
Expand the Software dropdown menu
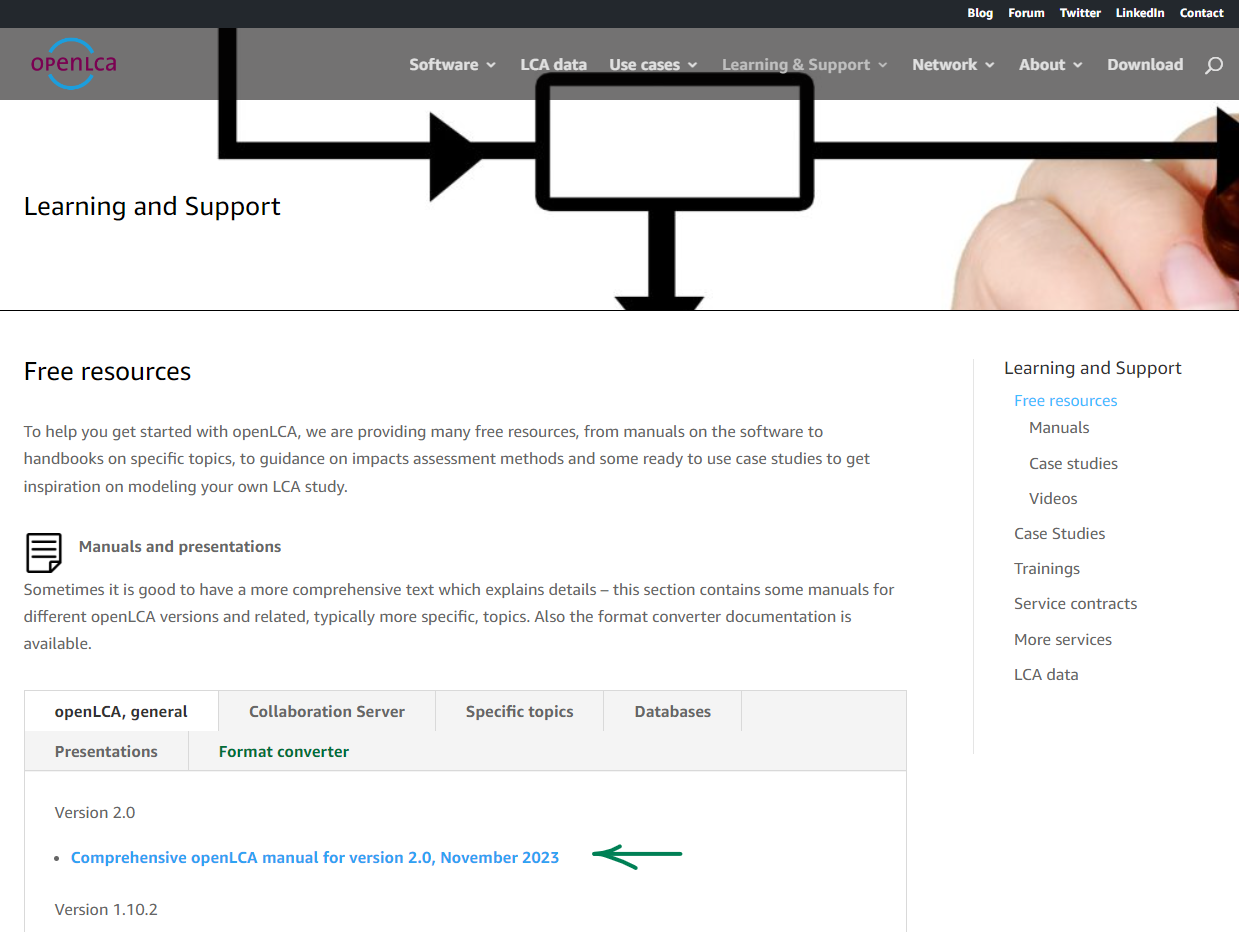pos(452,65)
